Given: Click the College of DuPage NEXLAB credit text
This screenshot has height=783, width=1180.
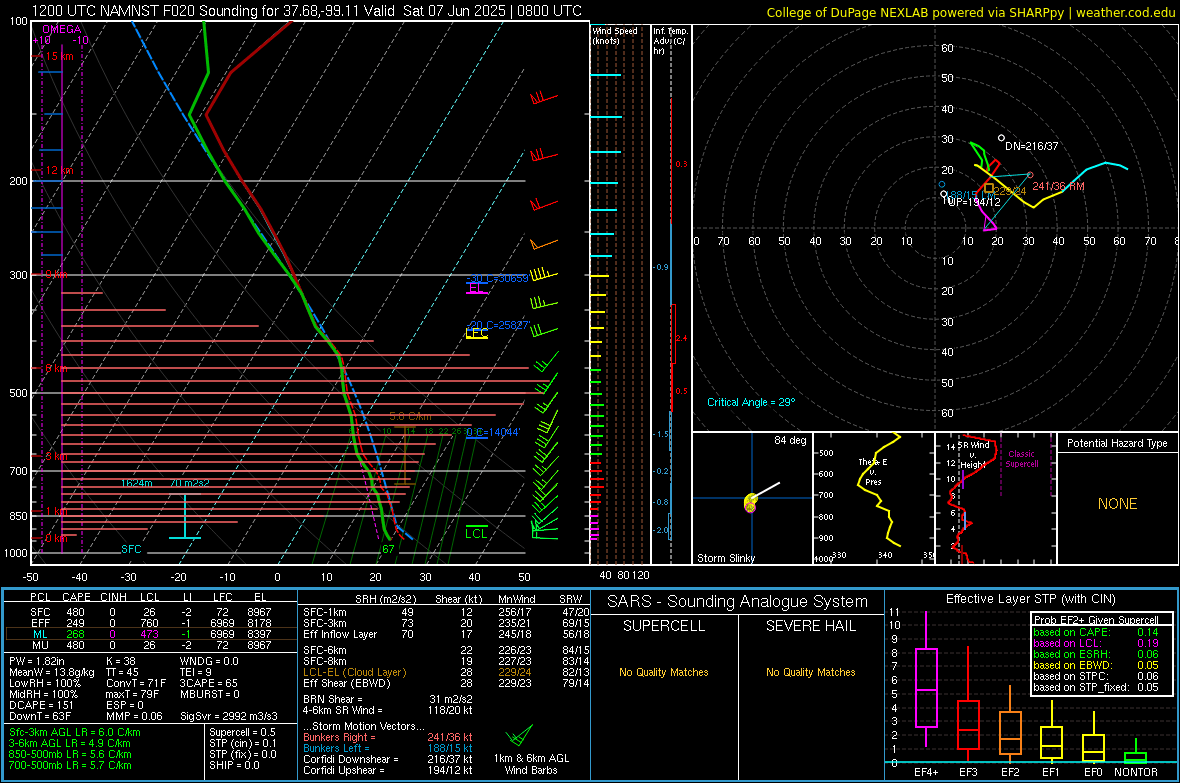Looking at the screenshot, I should (x=970, y=12).
